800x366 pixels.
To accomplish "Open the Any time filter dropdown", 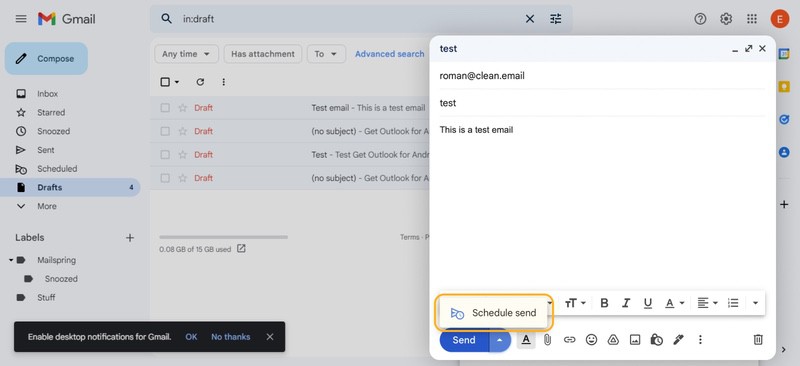I will coord(186,54).
